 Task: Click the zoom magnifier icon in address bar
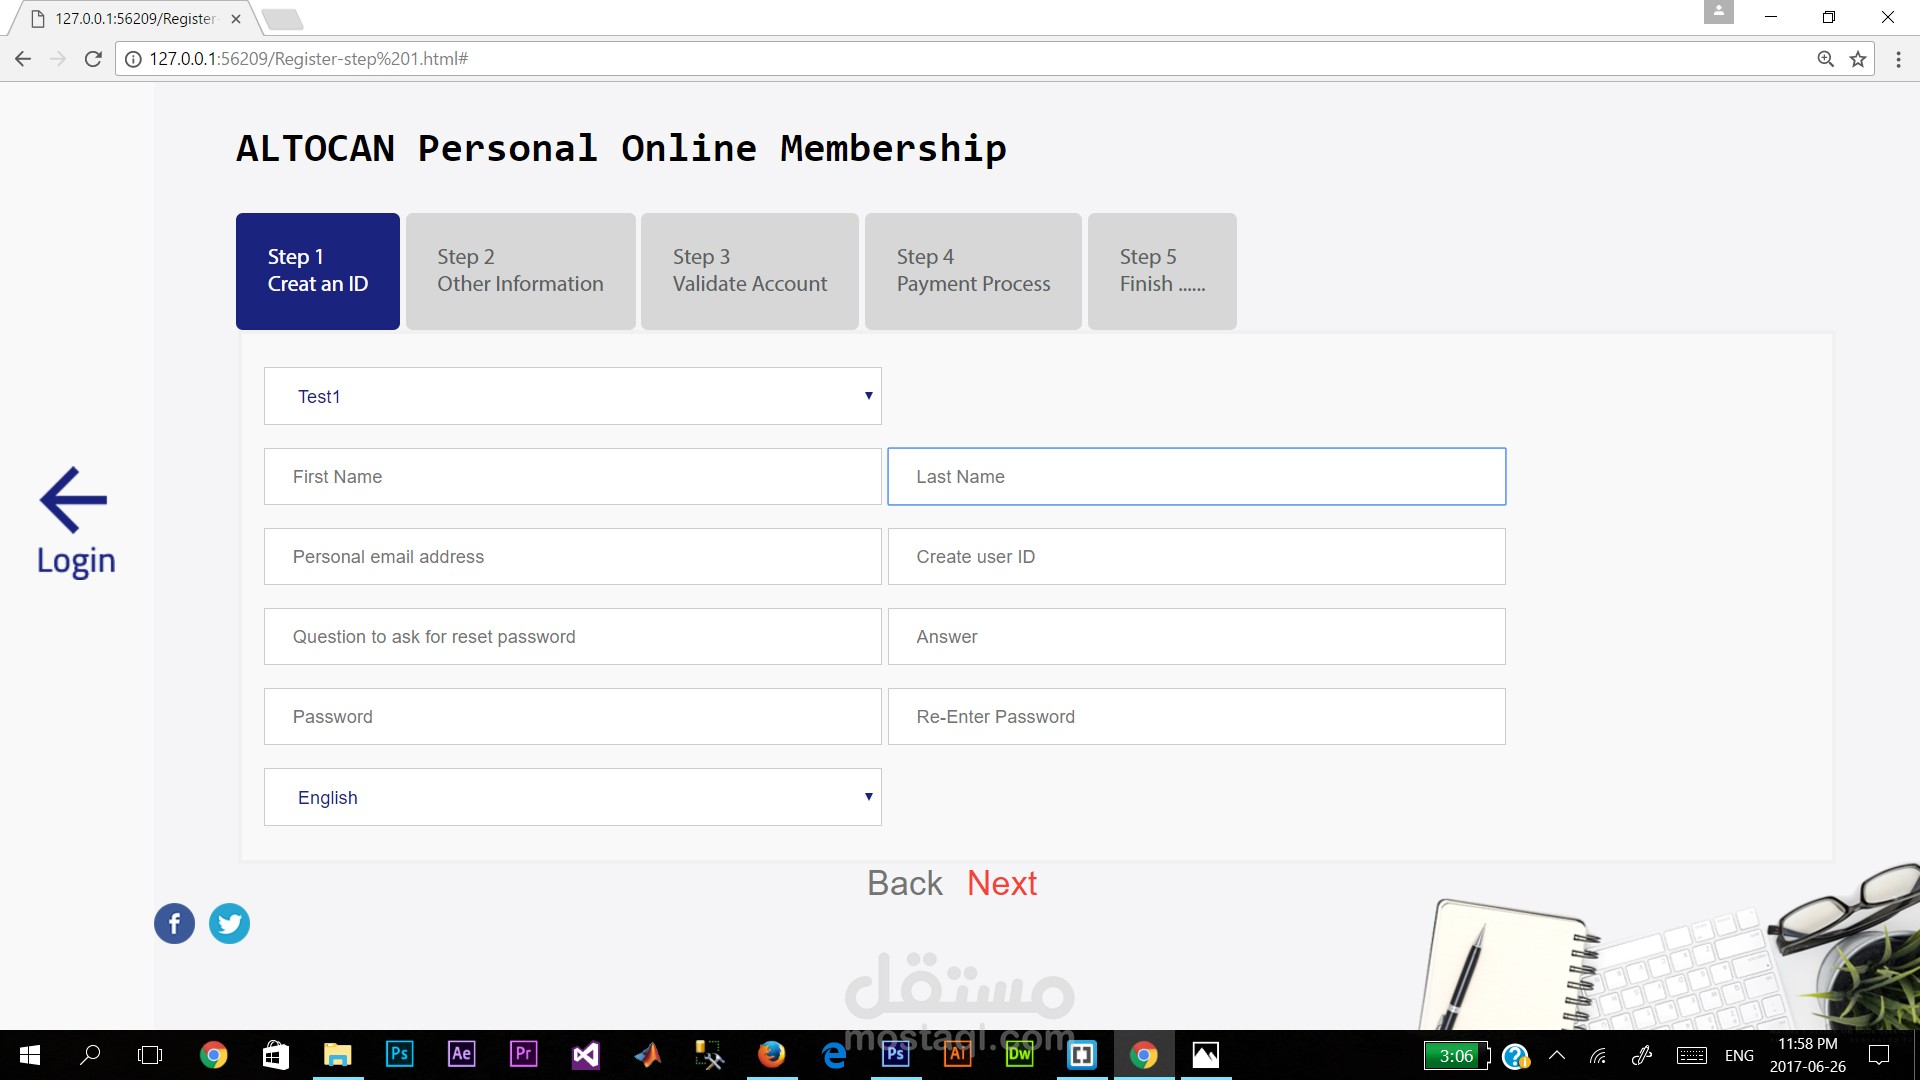click(1825, 59)
